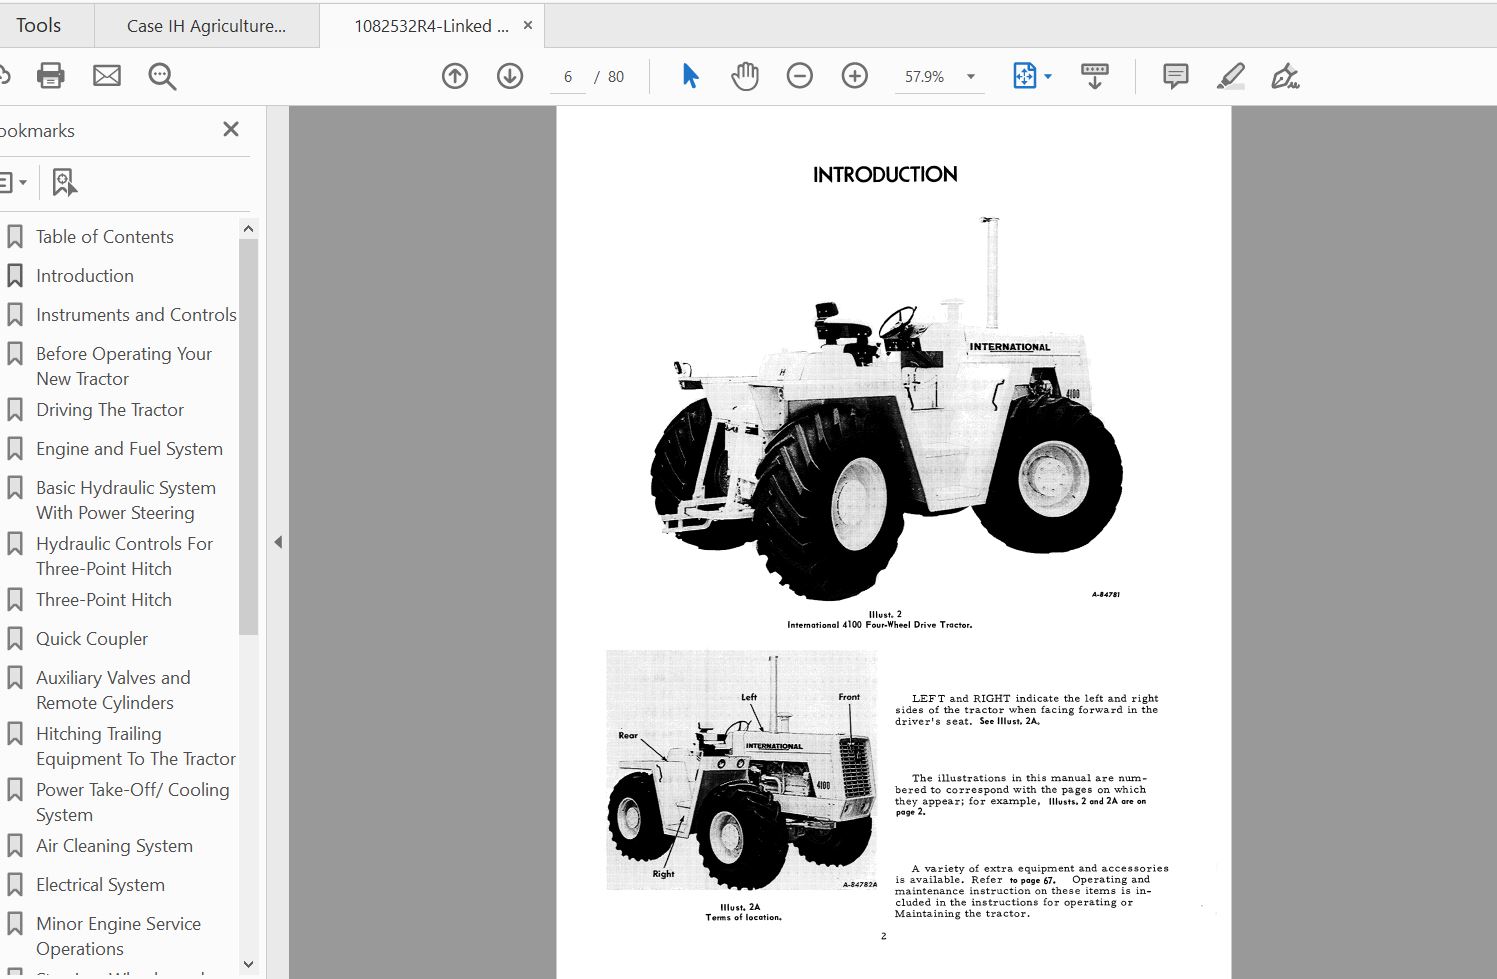Click the email envelope icon
The image size is (1497, 979).
[x=107, y=76]
